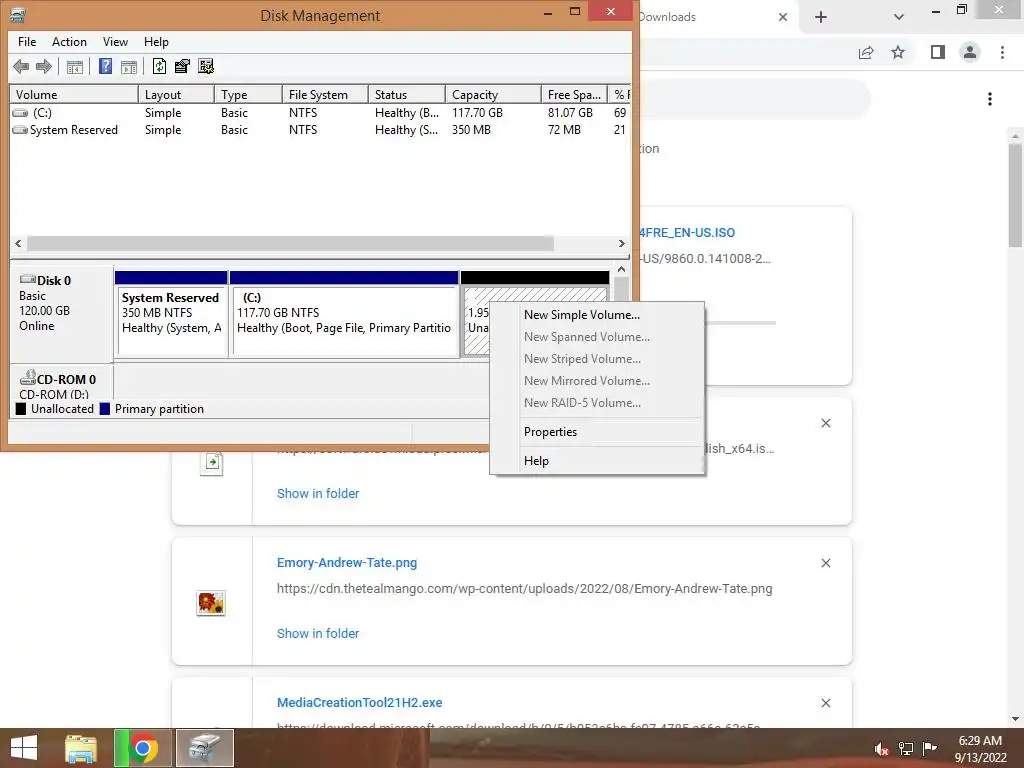Image resolution: width=1024 pixels, height=768 pixels.
Task: Click the Back arrow in Disk Management toolbar
Action: click(21, 66)
